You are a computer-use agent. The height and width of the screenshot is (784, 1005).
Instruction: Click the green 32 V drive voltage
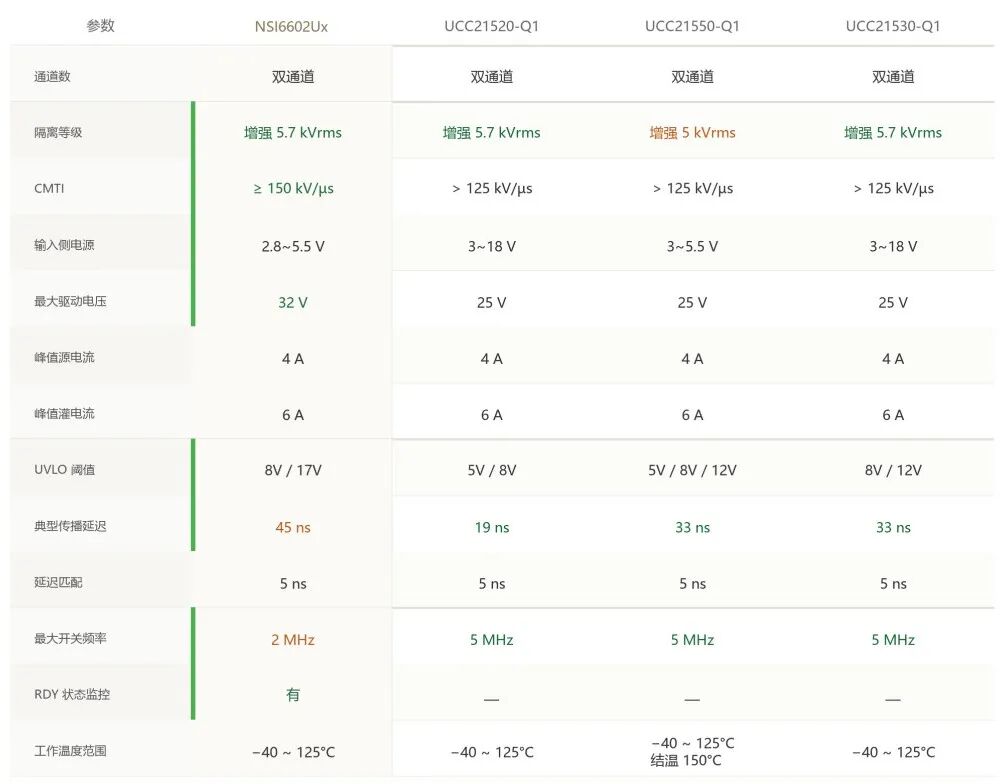[x=293, y=303]
